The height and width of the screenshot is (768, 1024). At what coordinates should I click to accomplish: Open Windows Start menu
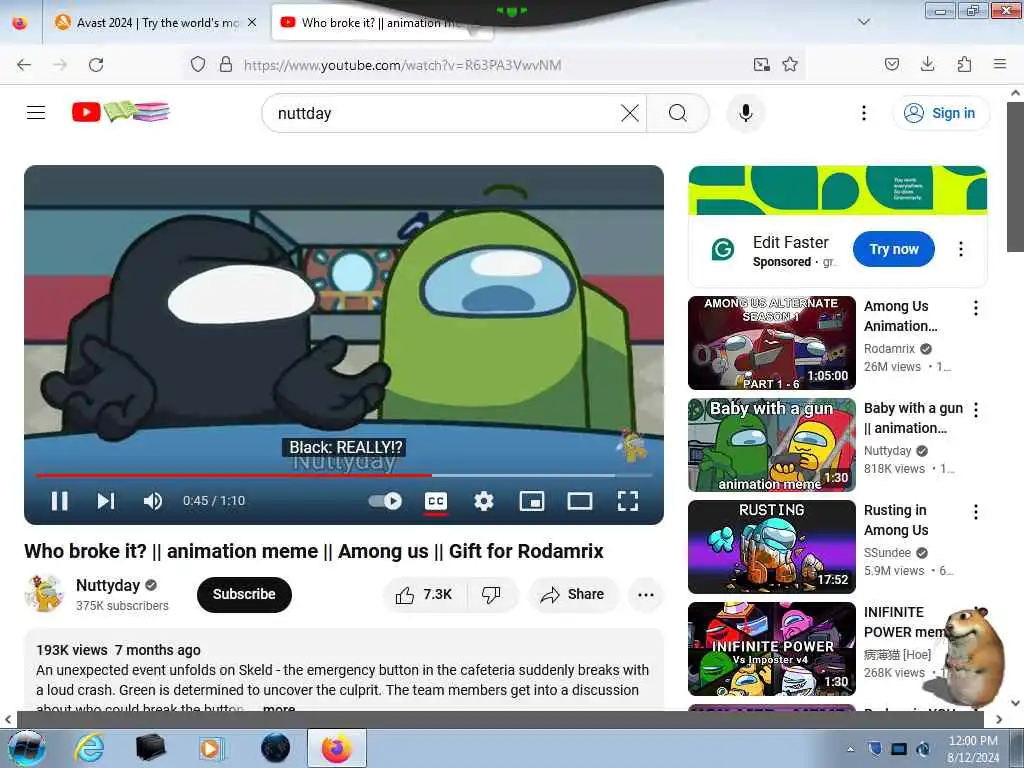pyautogui.click(x=26, y=748)
